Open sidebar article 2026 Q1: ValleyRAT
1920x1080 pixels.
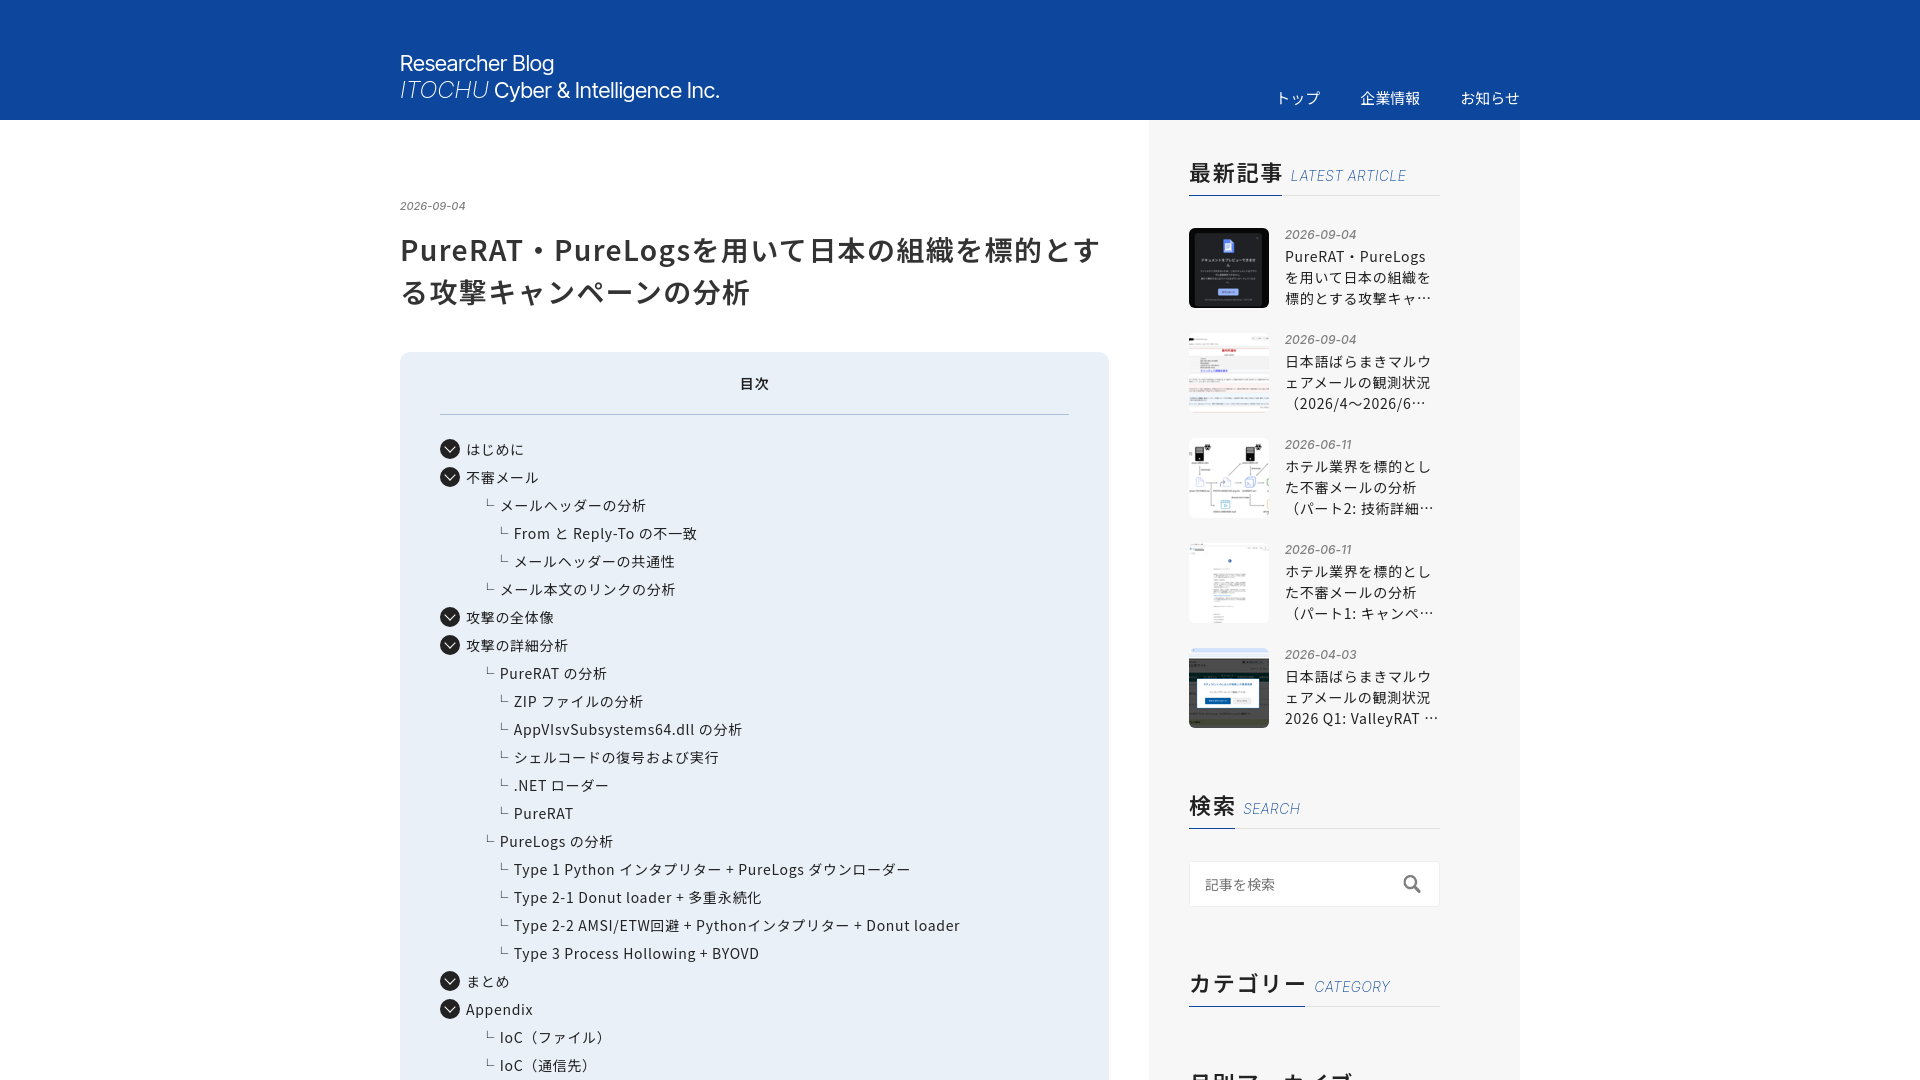(1361, 697)
